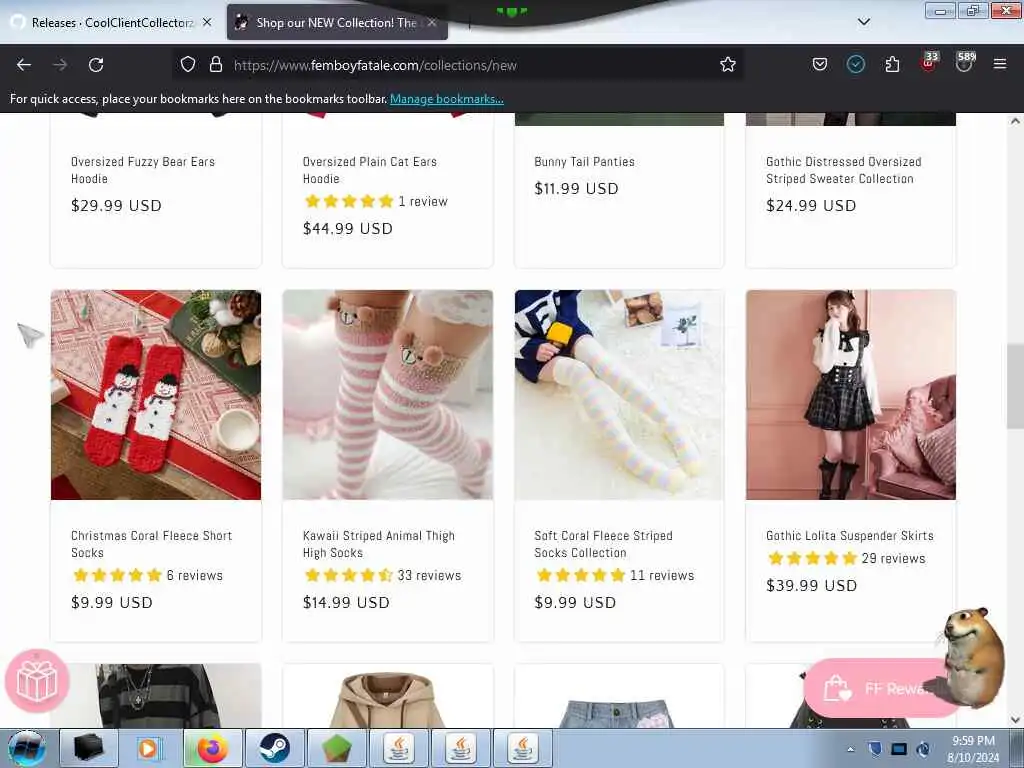Screen dimensions: 1024x768
Task: Open the Windows Start button
Action: pos(27,748)
